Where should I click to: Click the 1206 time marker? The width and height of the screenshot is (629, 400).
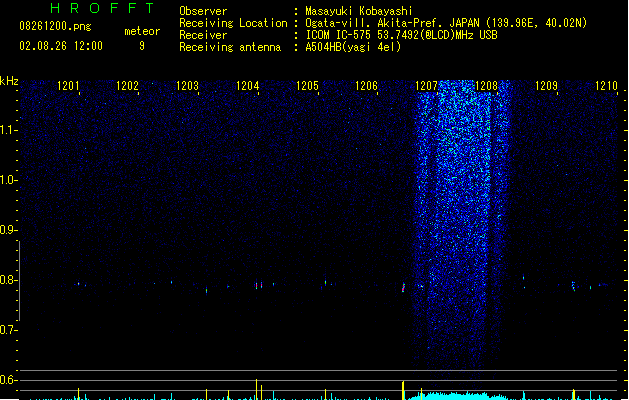(x=367, y=86)
